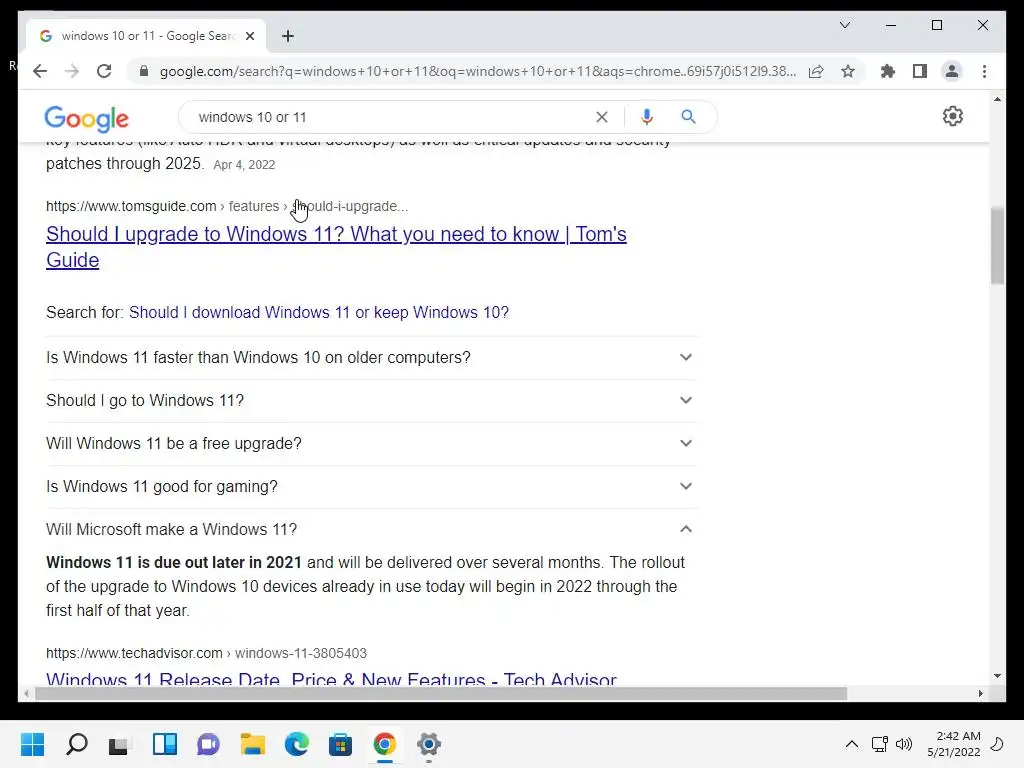
Task: Open Microsoft Store from taskbar
Action: [x=340, y=744]
